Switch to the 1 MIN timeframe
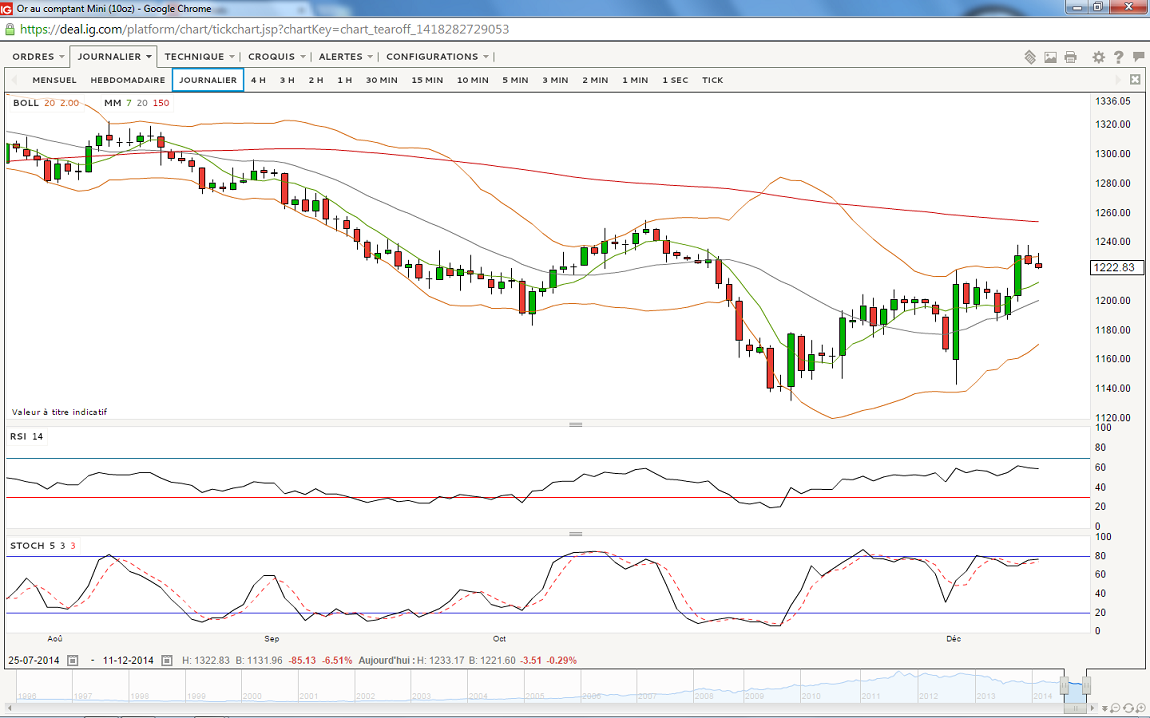The width and height of the screenshot is (1150, 718). 635,80
